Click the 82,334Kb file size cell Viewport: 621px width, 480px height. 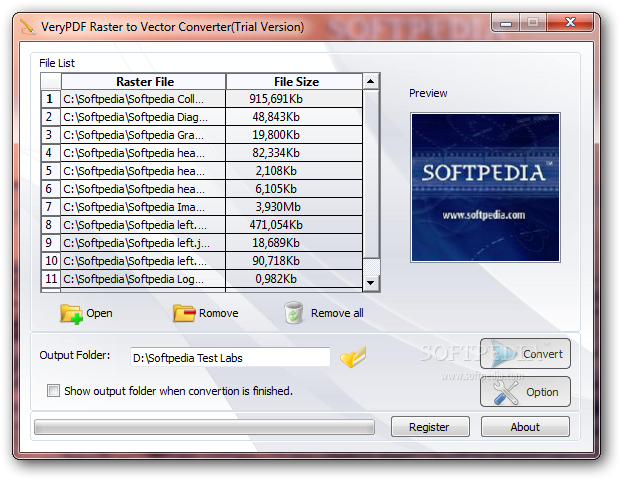tap(294, 153)
